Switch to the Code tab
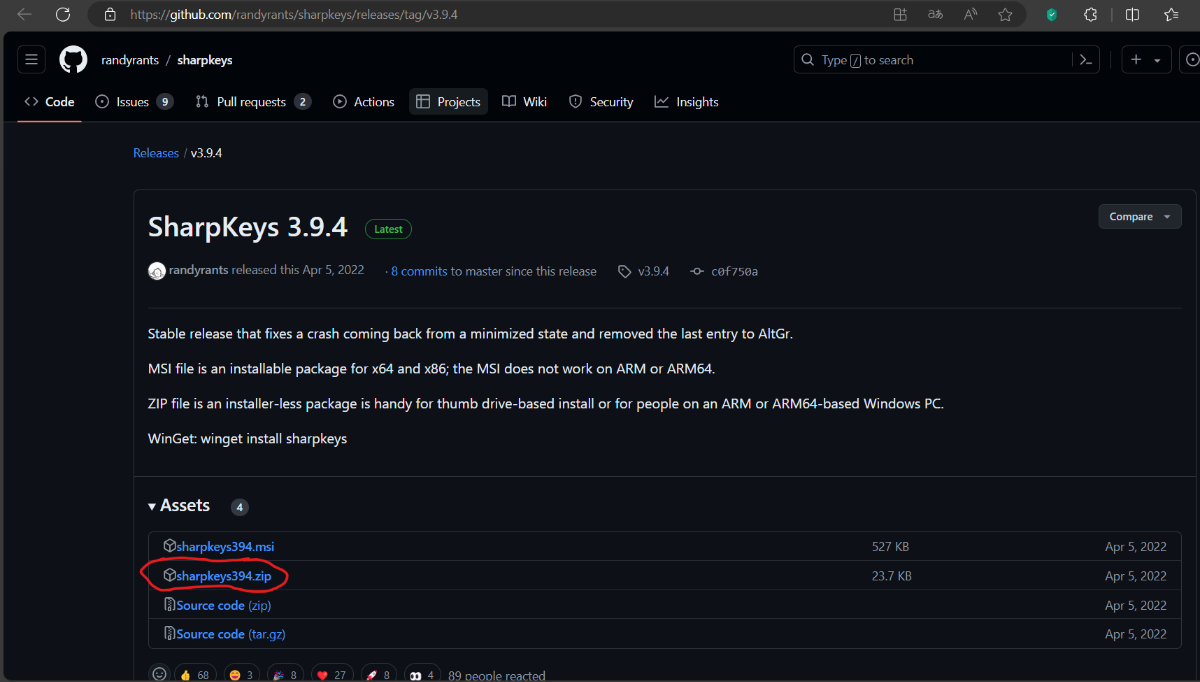Screen dimensions: 1200x682 (50, 102)
